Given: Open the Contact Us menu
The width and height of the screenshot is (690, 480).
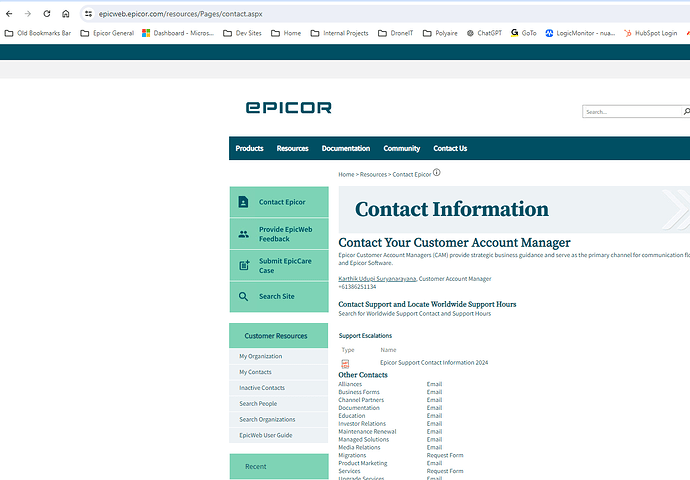Looking at the screenshot, I should click(x=450, y=148).
